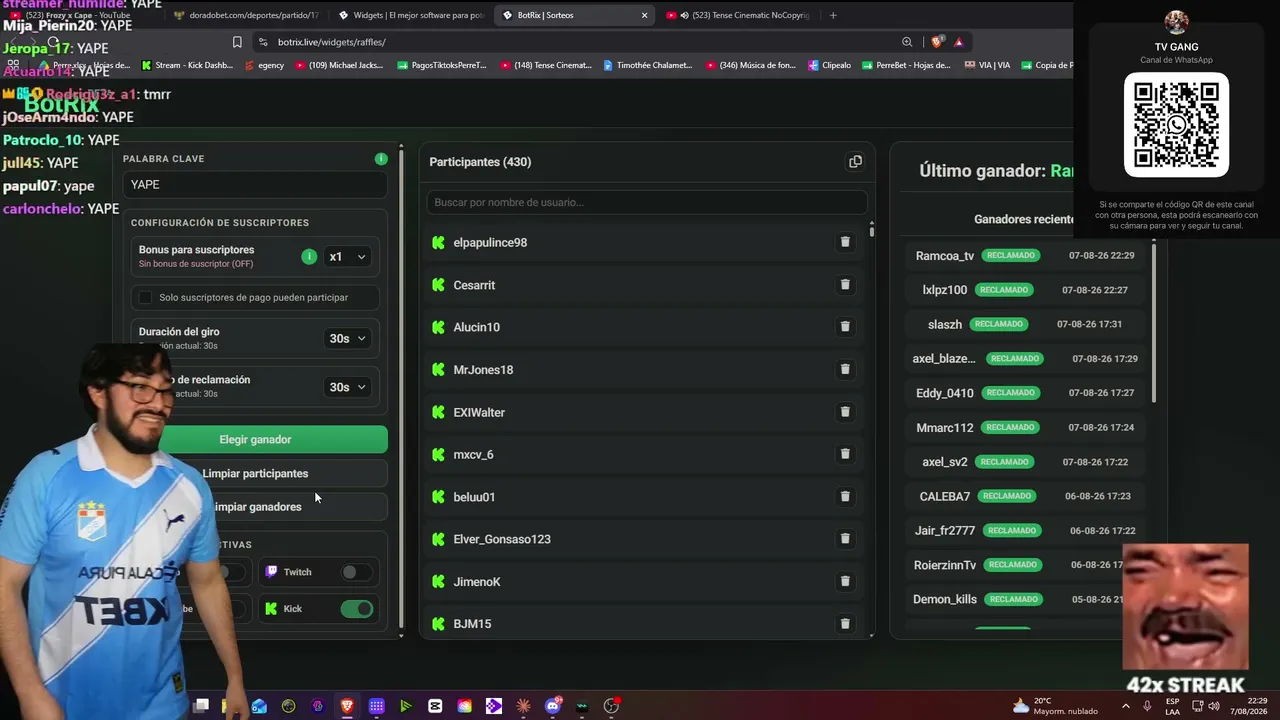Open claim time 30s dropdown
1280x720 pixels.
click(347, 387)
